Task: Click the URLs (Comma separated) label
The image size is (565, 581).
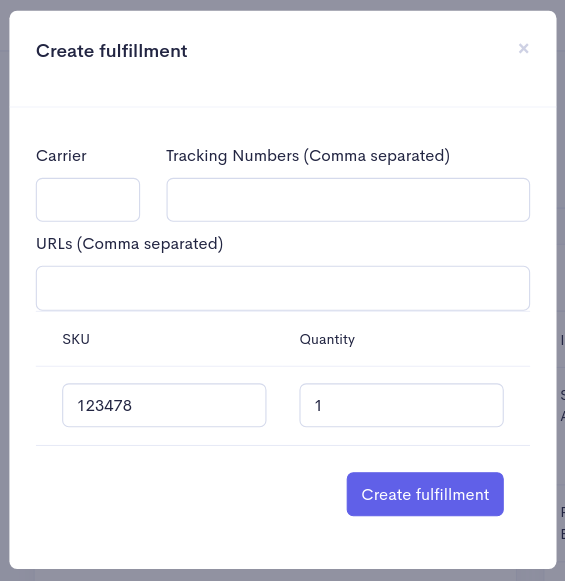Action: click(x=130, y=244)
